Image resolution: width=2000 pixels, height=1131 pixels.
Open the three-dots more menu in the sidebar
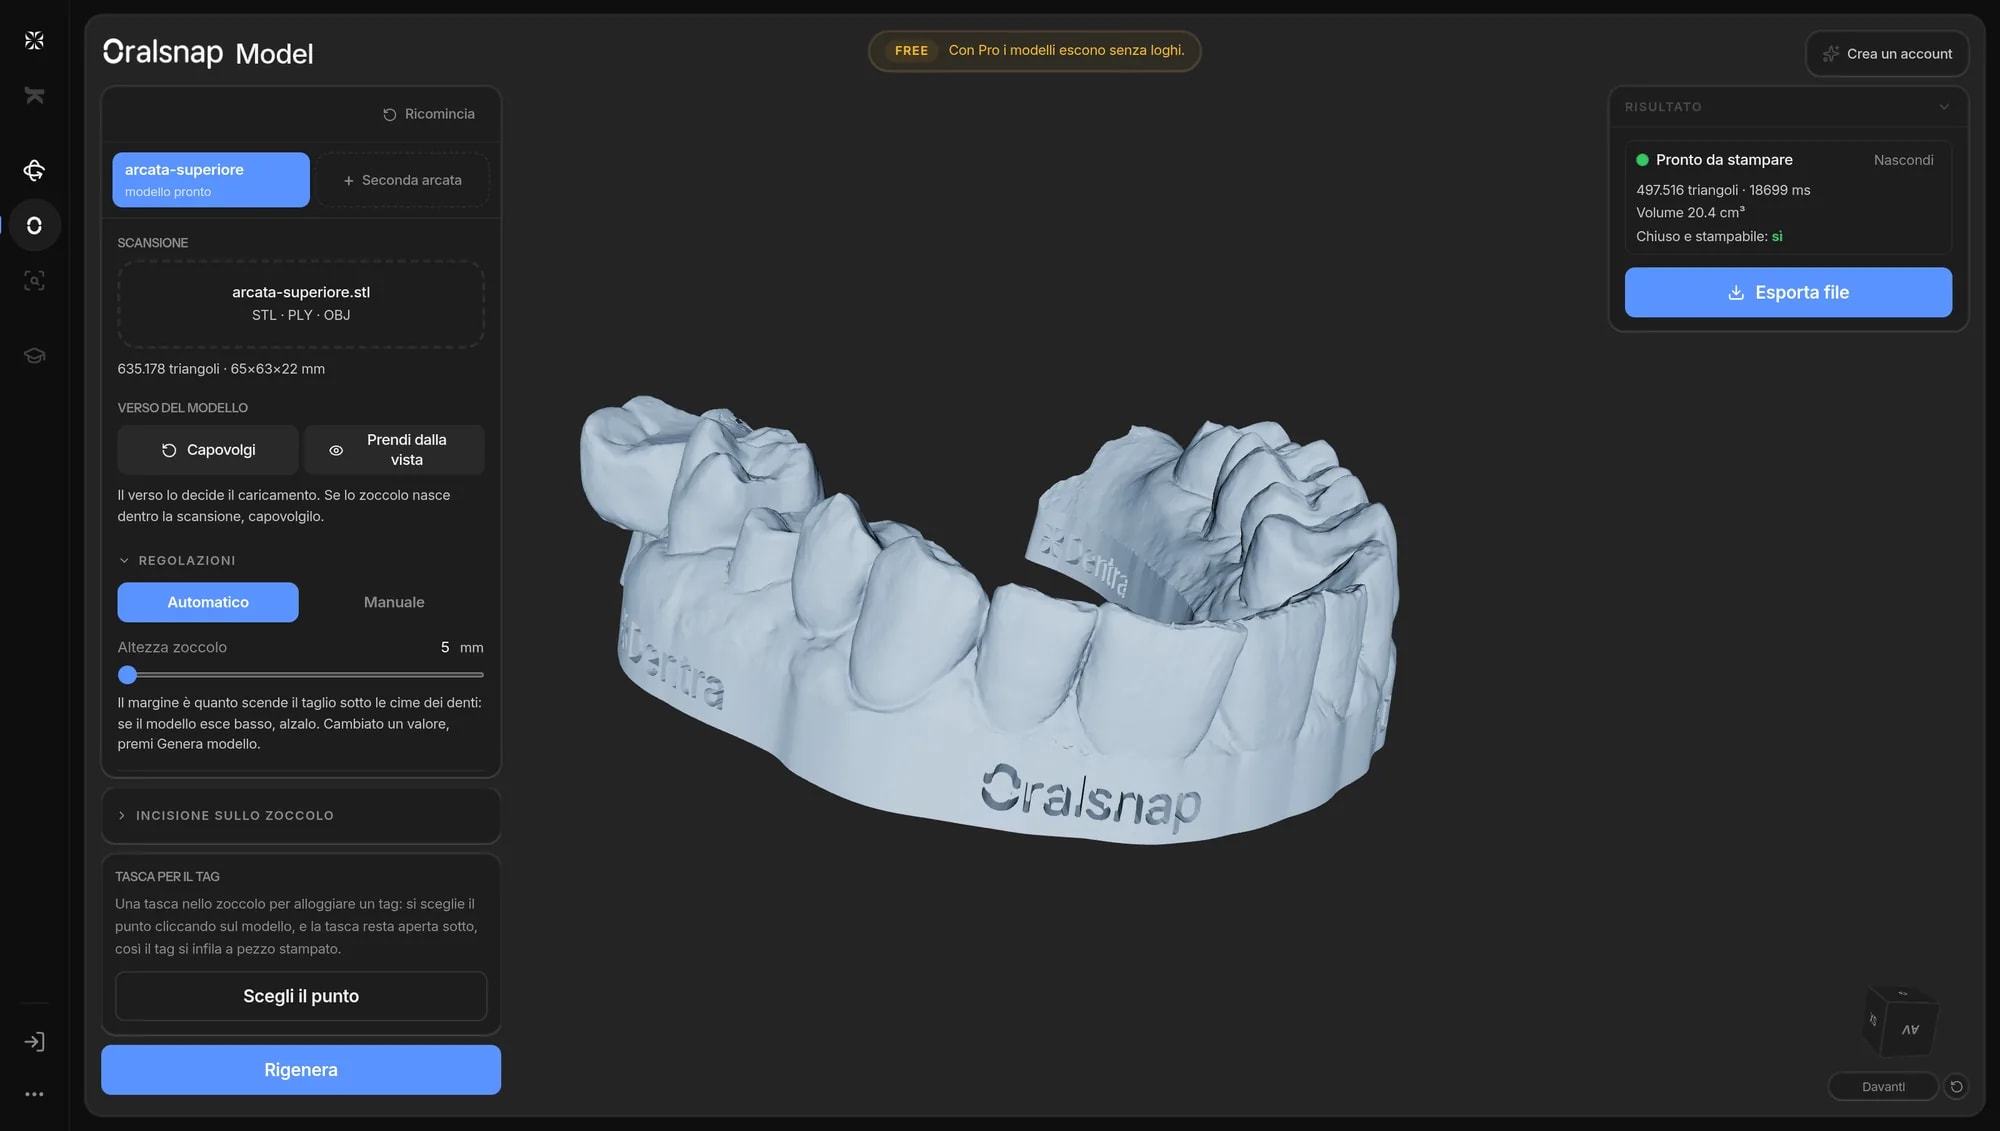34,1094
